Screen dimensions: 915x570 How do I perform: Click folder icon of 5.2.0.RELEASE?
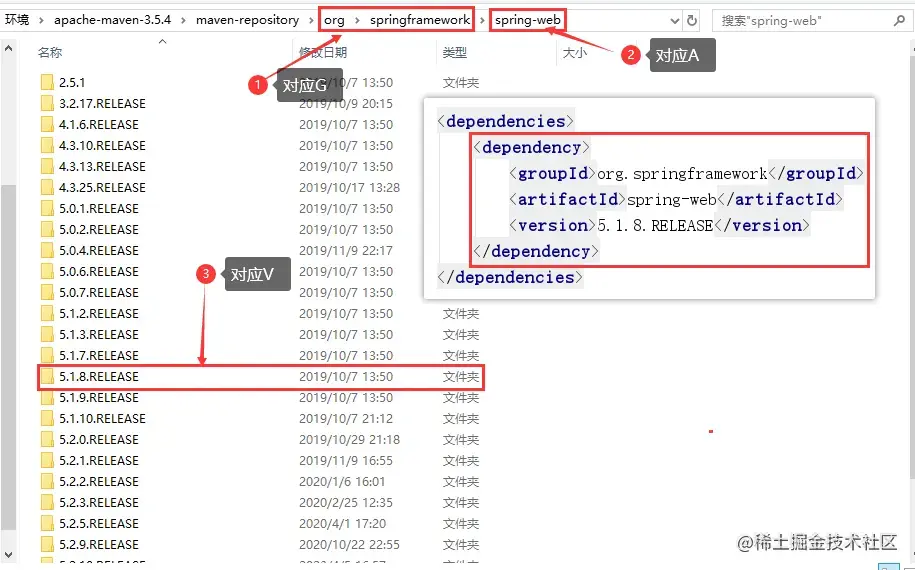pos(47,439)
